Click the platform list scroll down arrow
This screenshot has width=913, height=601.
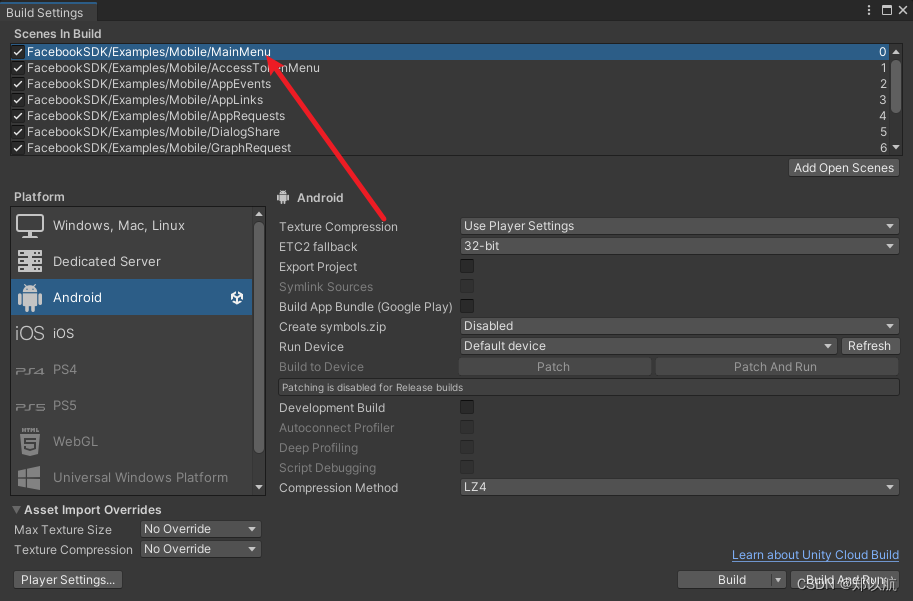[x=259, y=487]
